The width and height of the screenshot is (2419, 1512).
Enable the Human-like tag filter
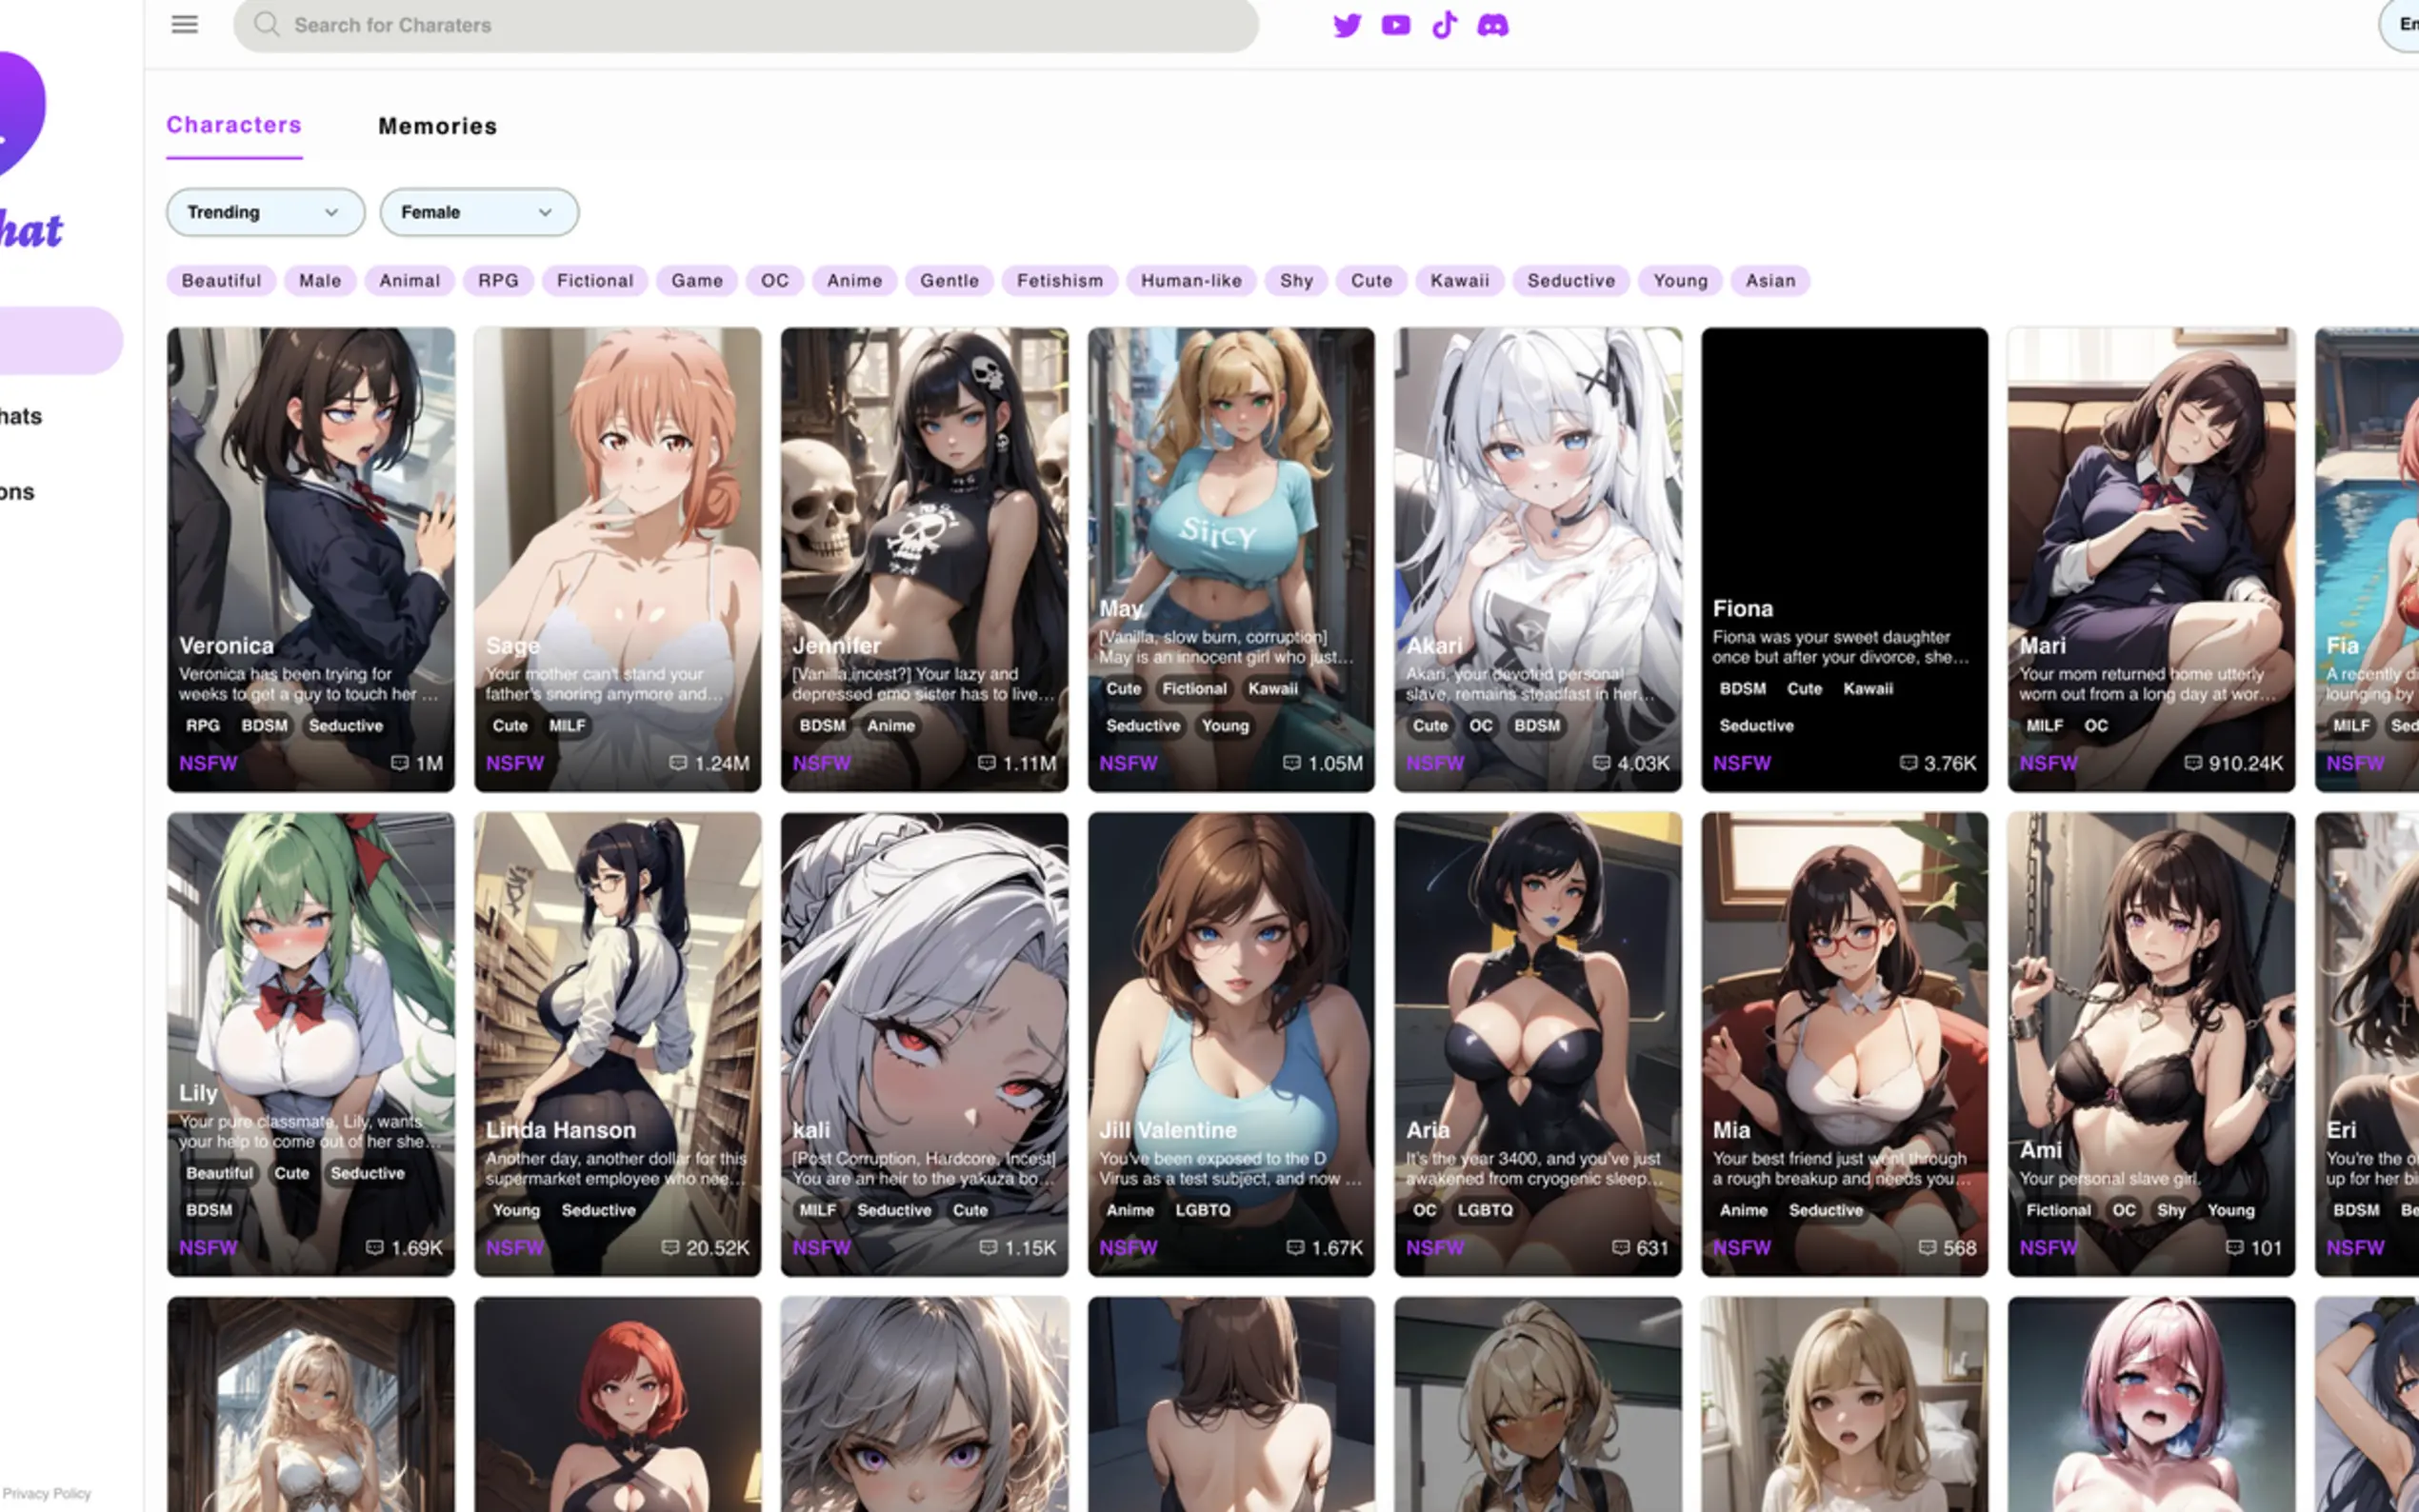pyautogui.click(x=1191, y=281)
